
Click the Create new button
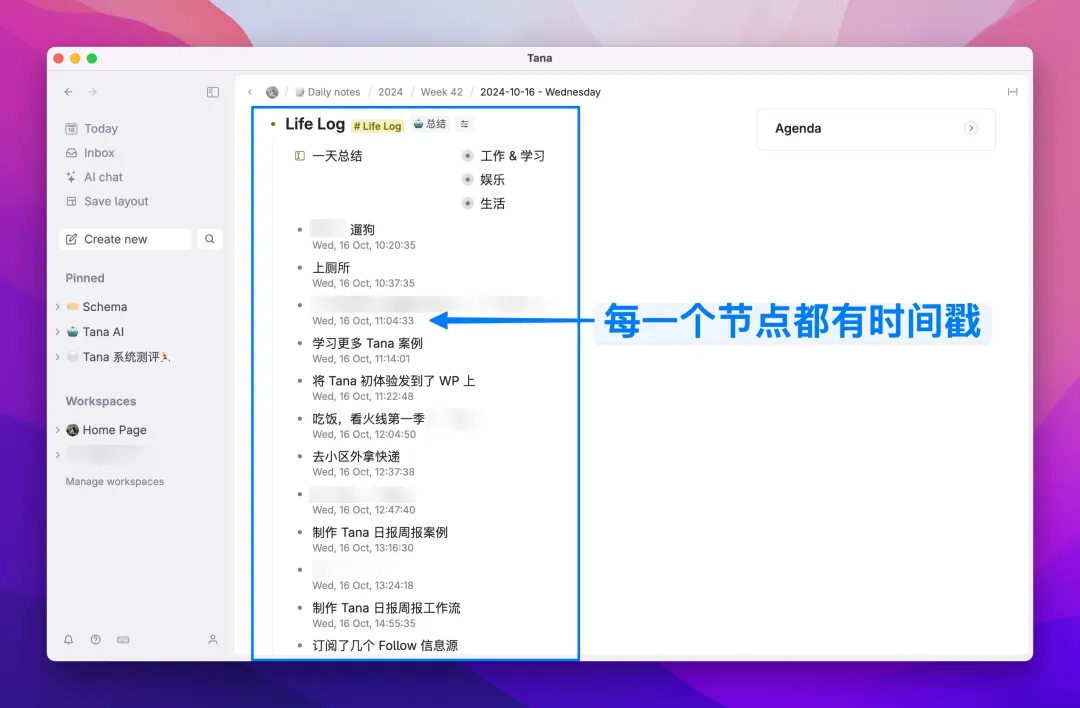coord(125,239)
